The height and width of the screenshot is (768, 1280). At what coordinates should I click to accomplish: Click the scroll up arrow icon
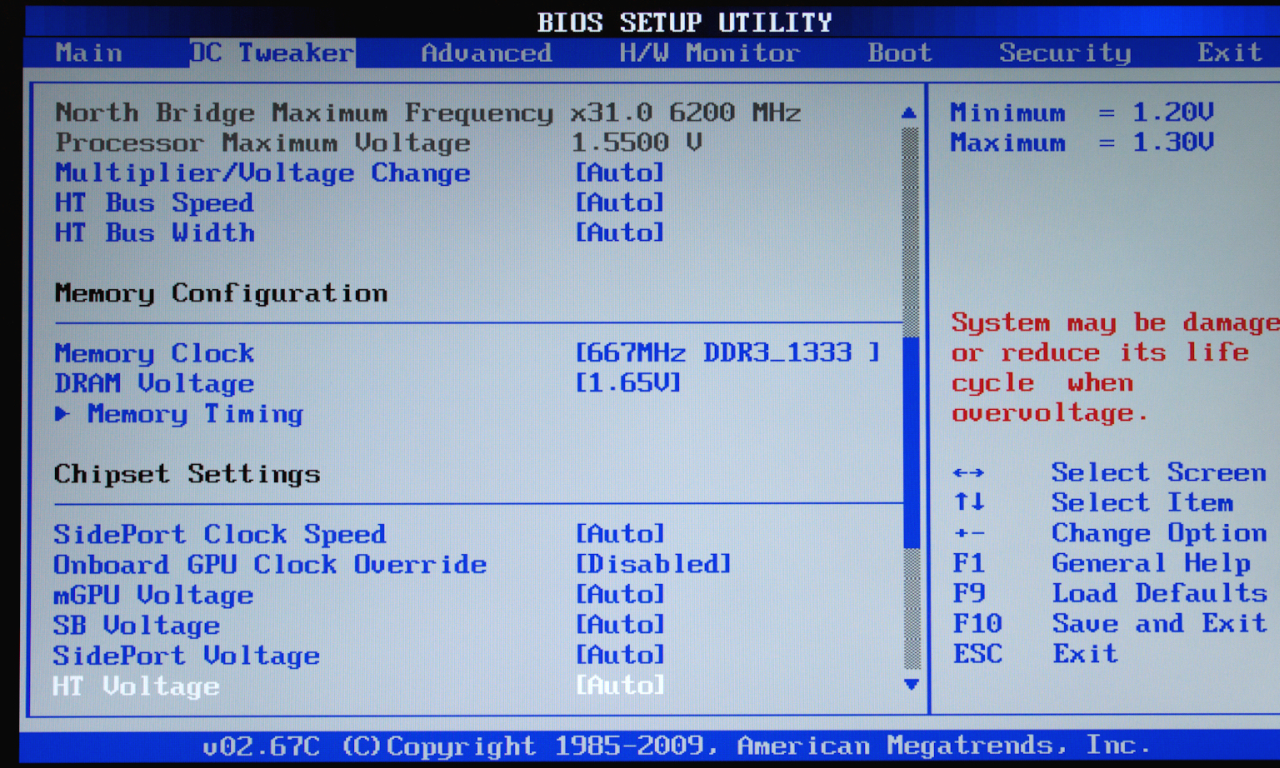click(909, 113)
